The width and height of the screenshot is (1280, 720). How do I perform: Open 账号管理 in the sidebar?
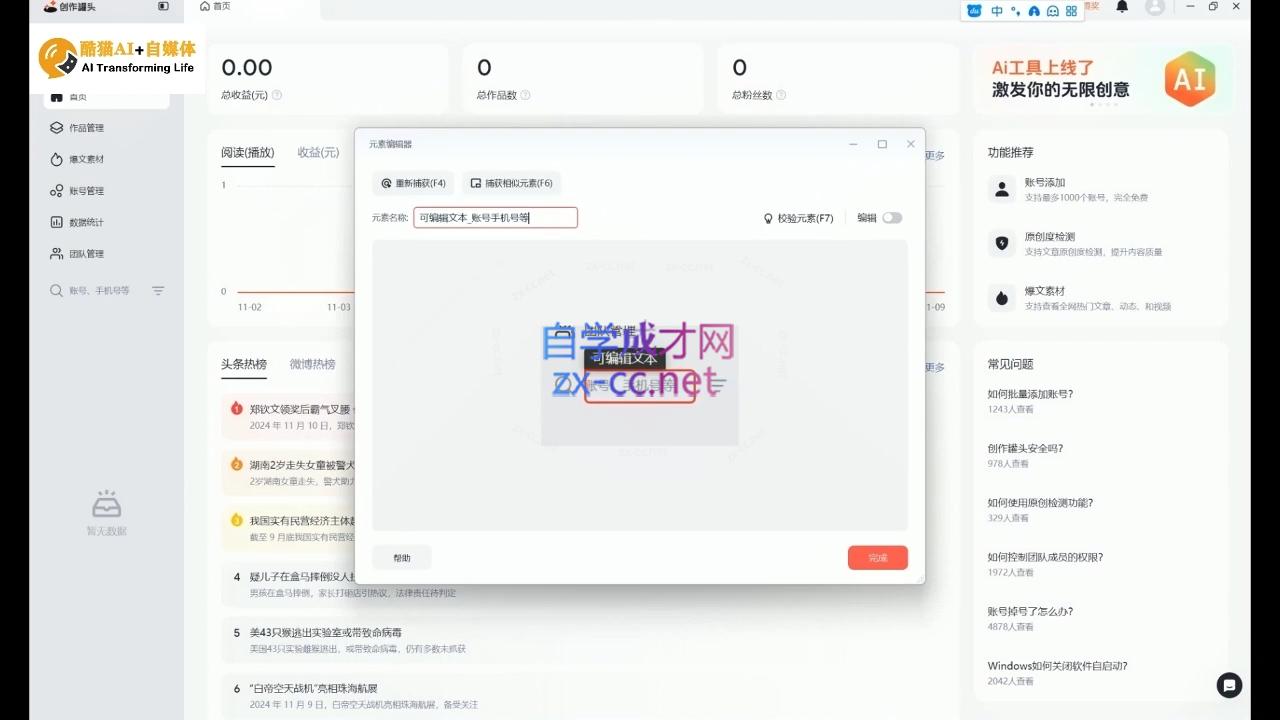coord(78,191)
